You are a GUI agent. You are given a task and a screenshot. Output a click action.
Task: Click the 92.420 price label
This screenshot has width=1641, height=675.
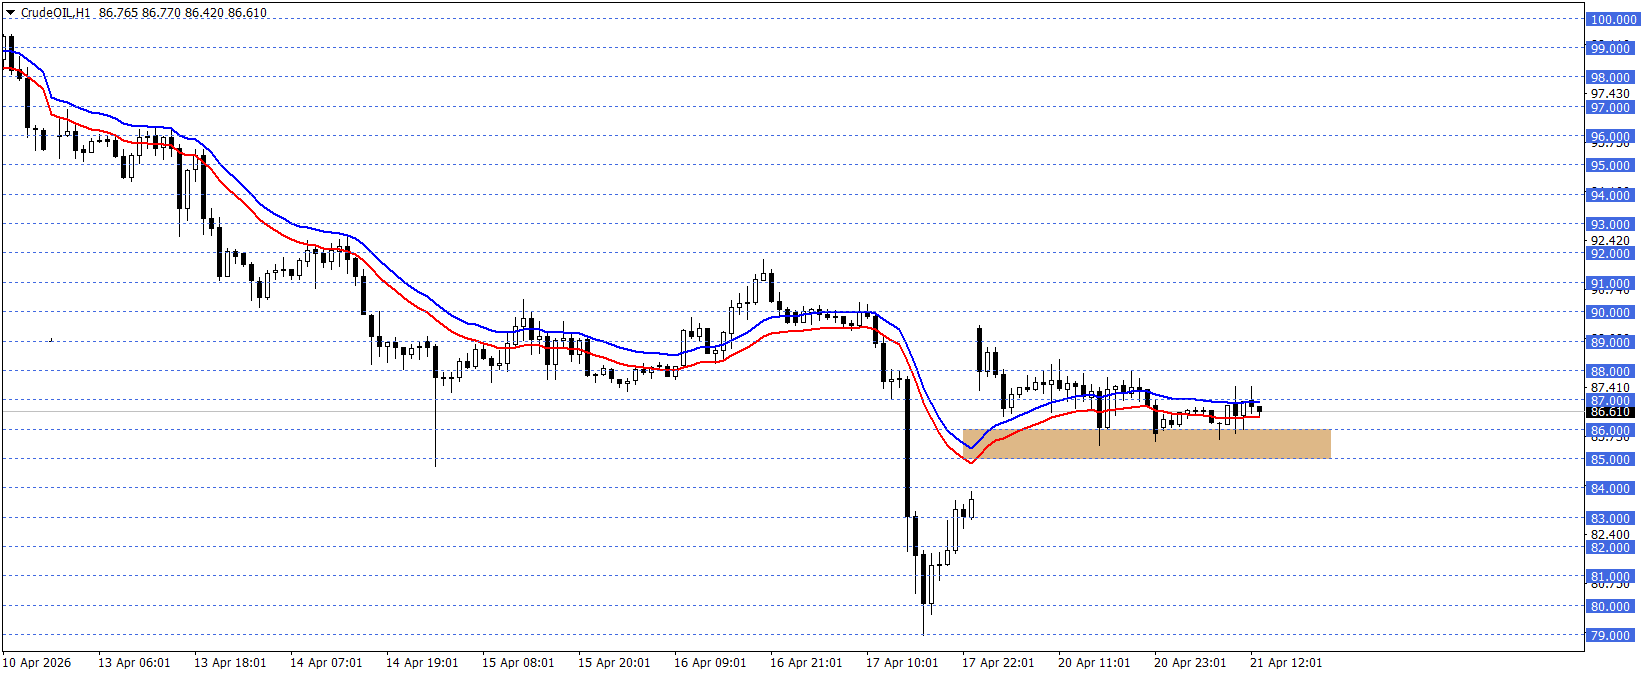point(1610,240)
